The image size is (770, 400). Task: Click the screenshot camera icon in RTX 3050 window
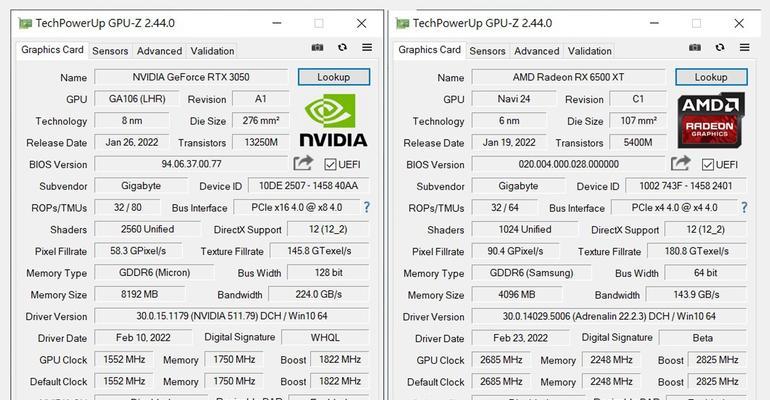click(317, 48)
